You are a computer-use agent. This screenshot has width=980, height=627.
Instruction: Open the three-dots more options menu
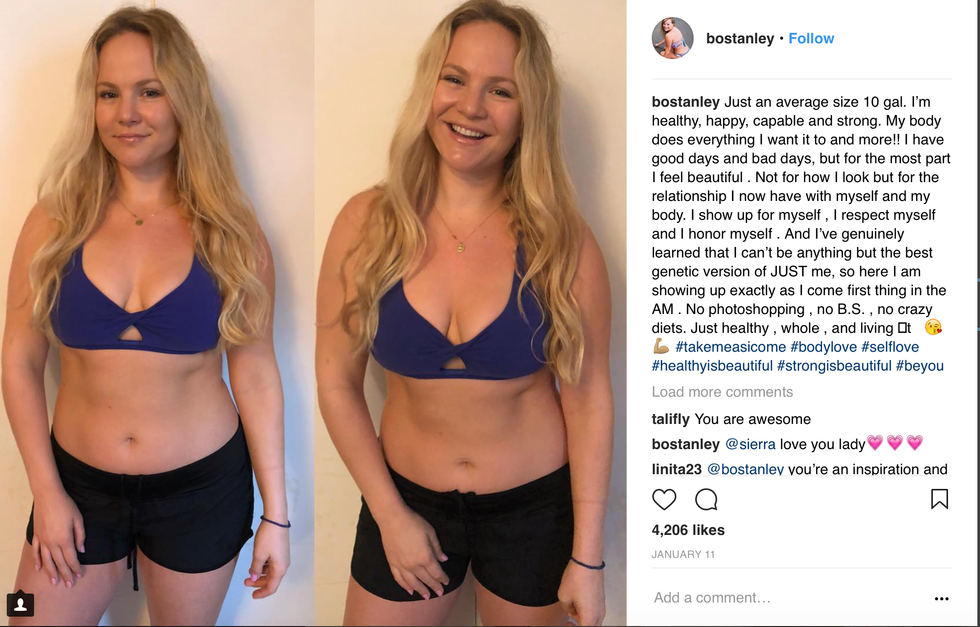coord(941,598)
